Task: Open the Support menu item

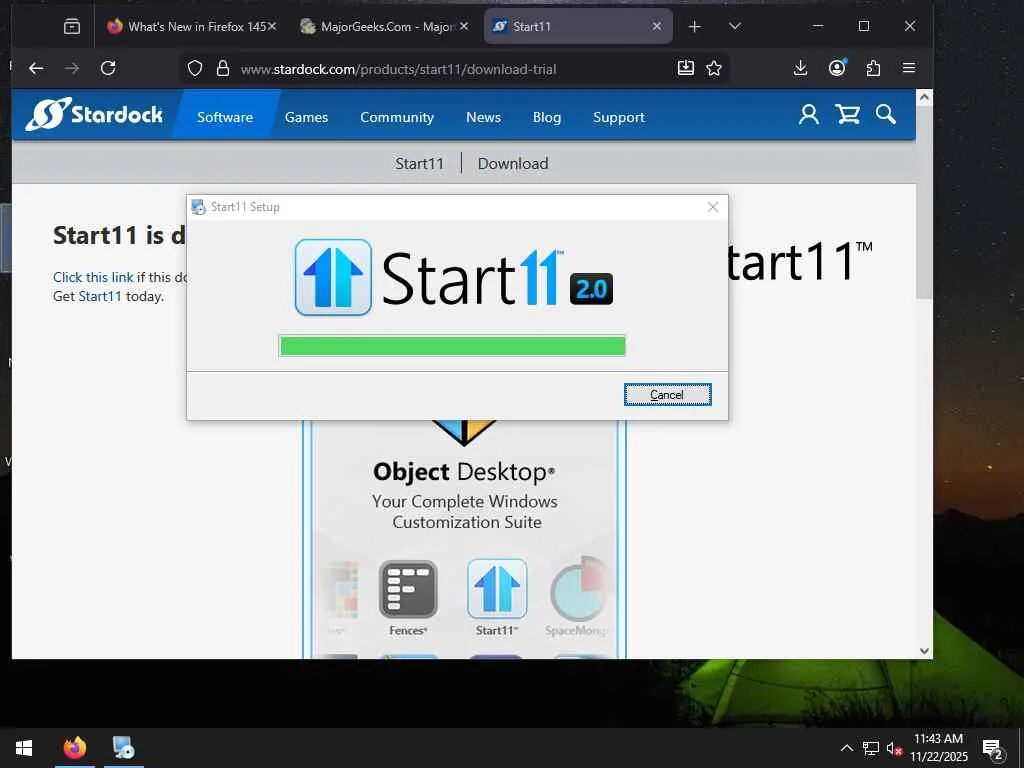Action: 618,117
